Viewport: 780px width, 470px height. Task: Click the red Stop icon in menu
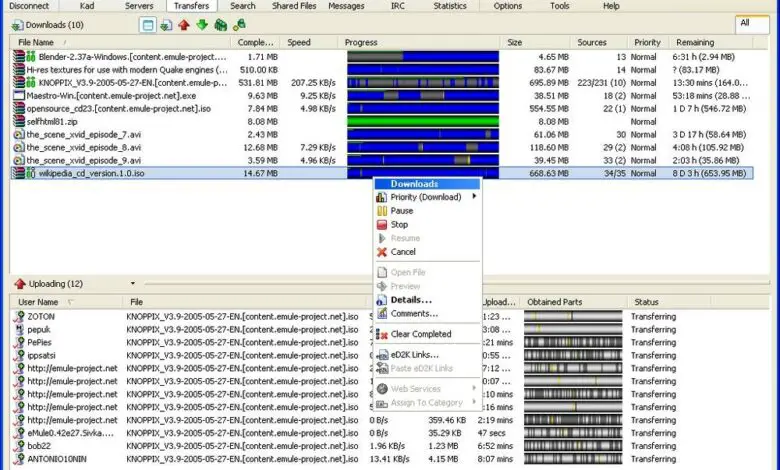(x=381, y=225)
